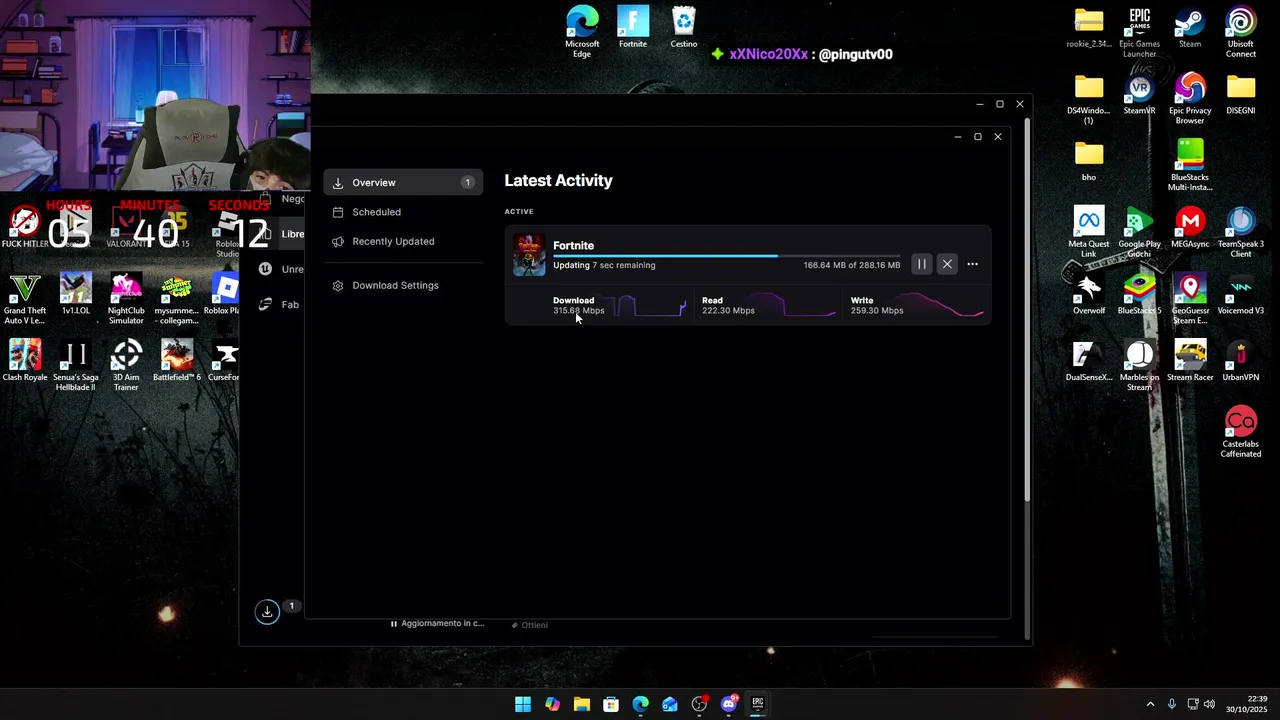The width and height of the screenshot is (1280, 720).
Task: Select Meta Quest Link desktop icon
Action: [x=1089, y=232]
